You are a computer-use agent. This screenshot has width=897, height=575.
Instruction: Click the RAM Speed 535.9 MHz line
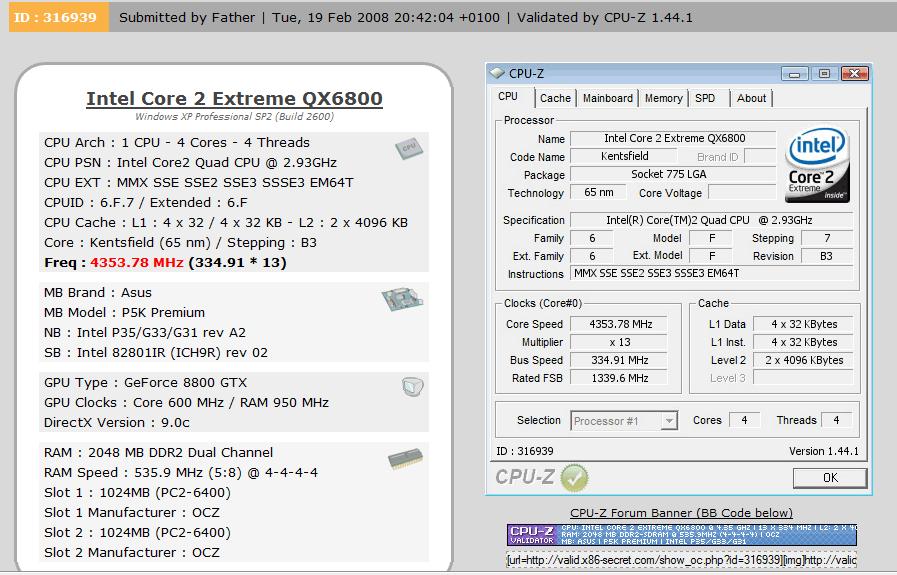[x=181, y=473]
